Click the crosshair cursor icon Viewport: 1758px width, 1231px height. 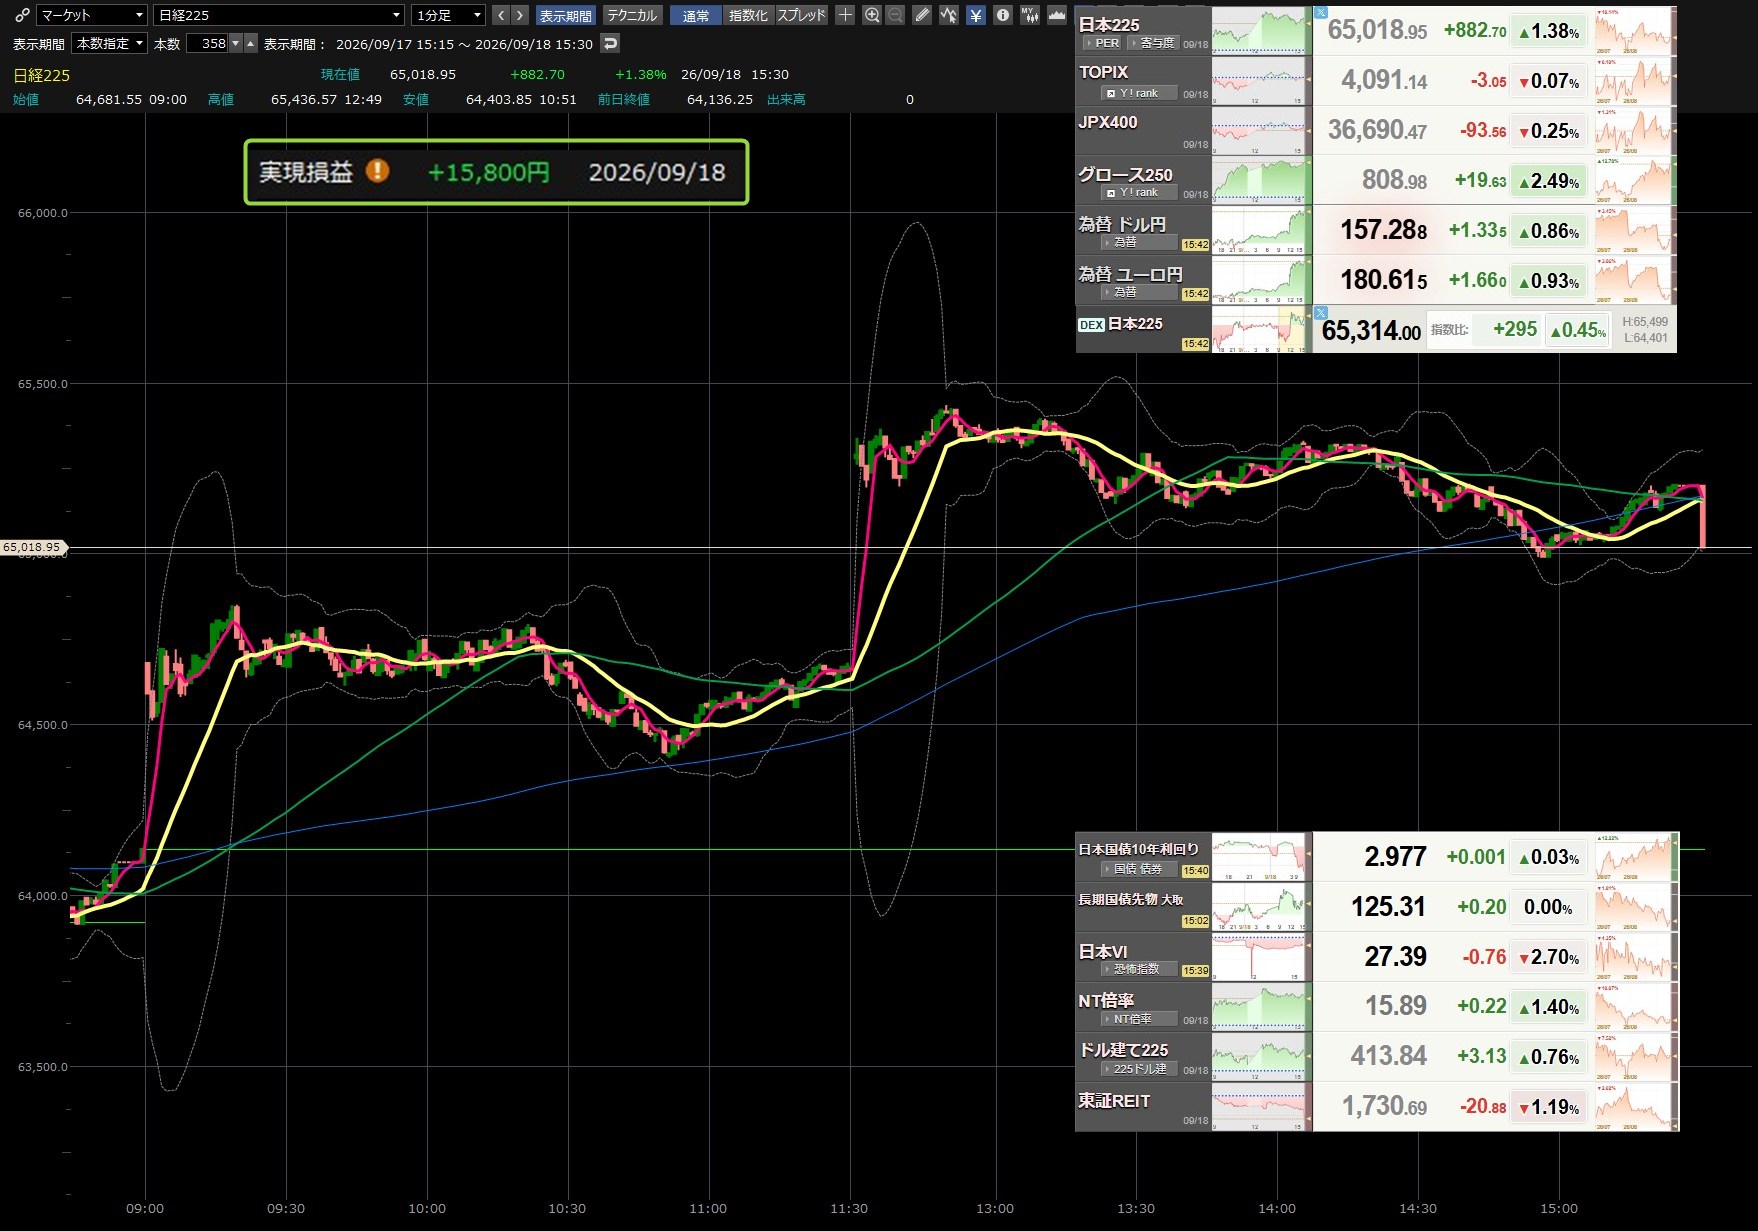point(845,15)
